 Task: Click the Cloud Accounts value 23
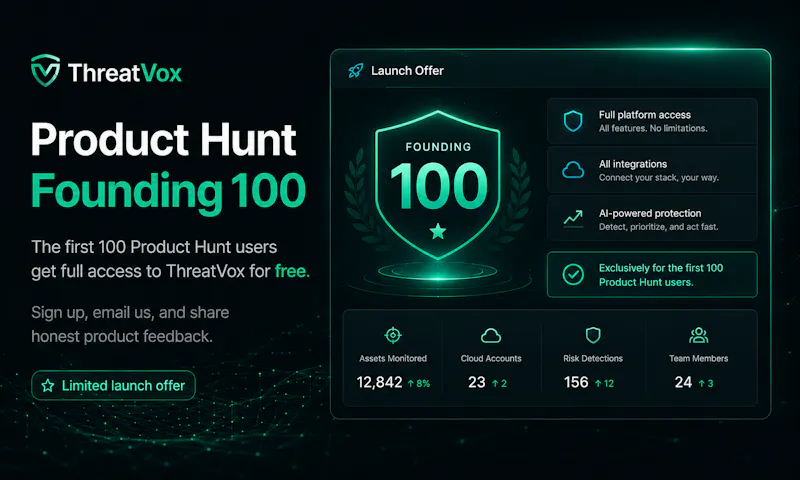[x=477, y=382]
